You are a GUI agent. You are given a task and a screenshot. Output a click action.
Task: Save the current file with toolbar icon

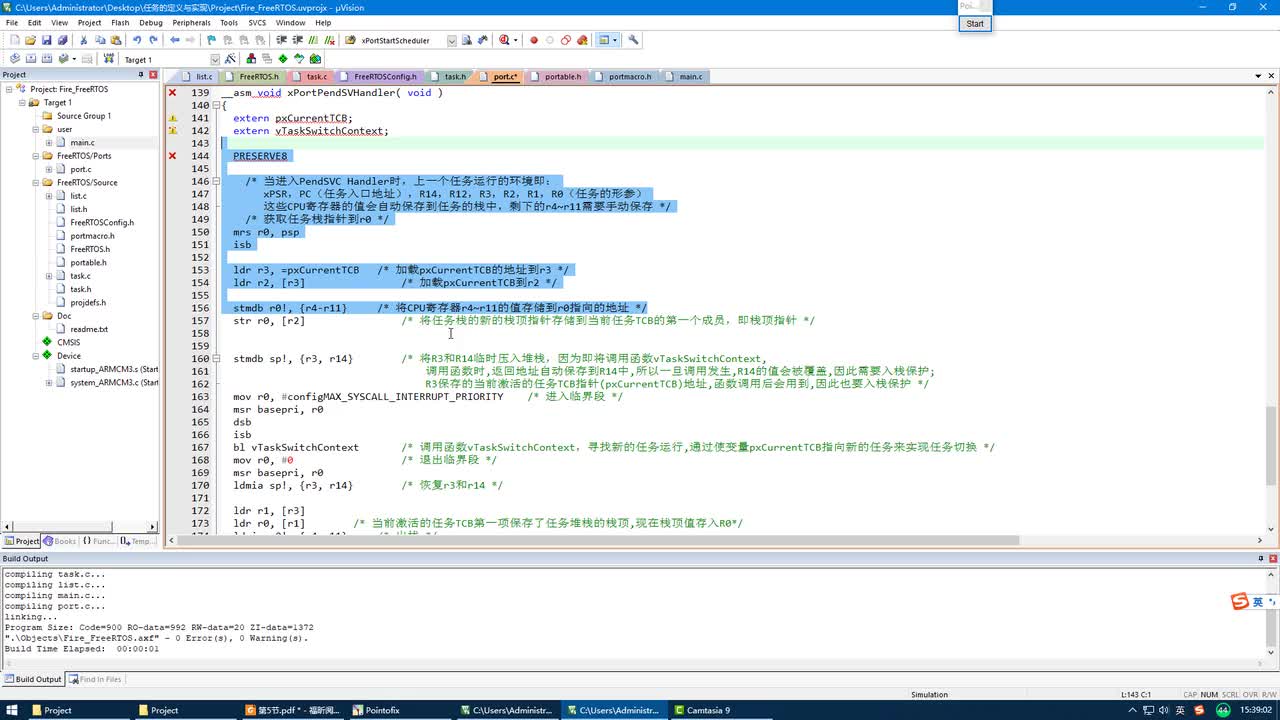pos(46,40)
